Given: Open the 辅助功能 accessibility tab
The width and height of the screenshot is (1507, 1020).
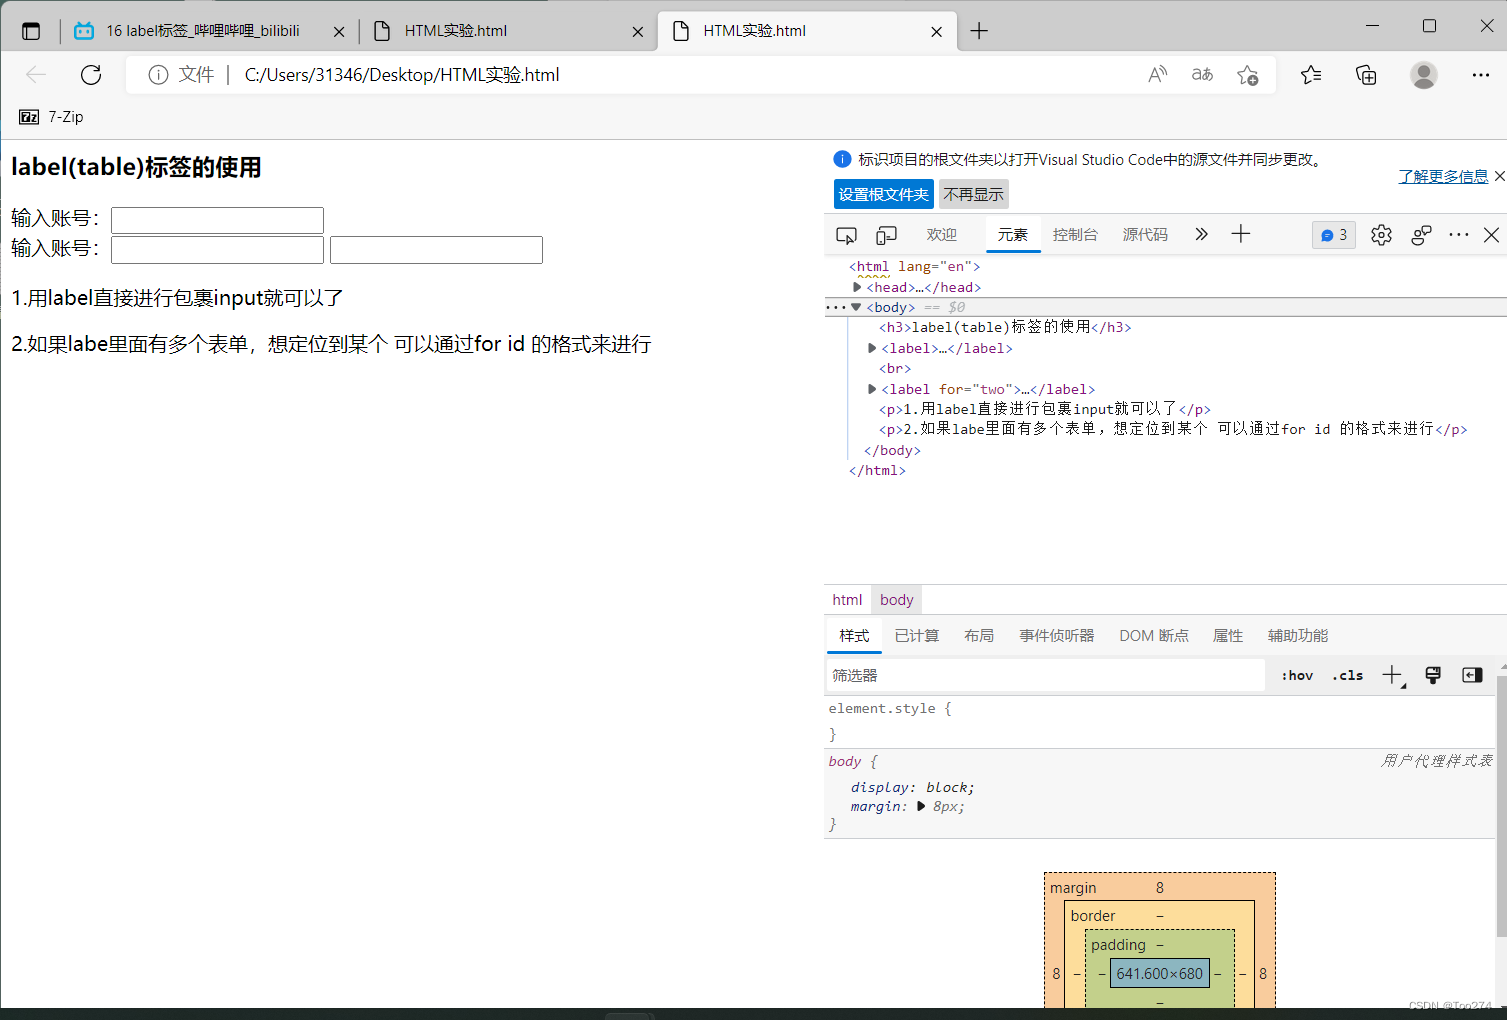Looking at the screenshot, I should [x=1298, y=636].
